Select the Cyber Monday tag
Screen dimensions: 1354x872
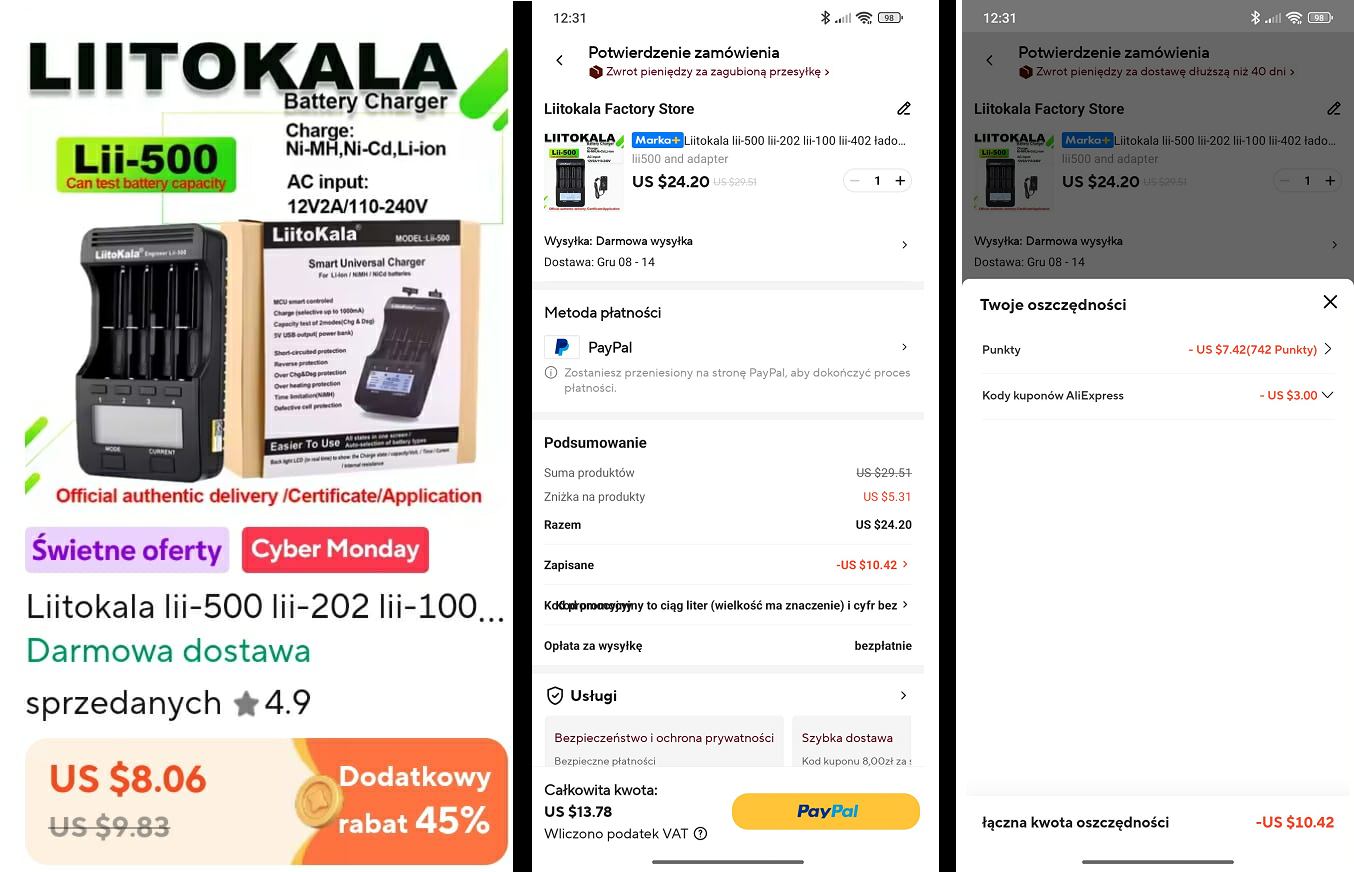click(x=335, y=549)
